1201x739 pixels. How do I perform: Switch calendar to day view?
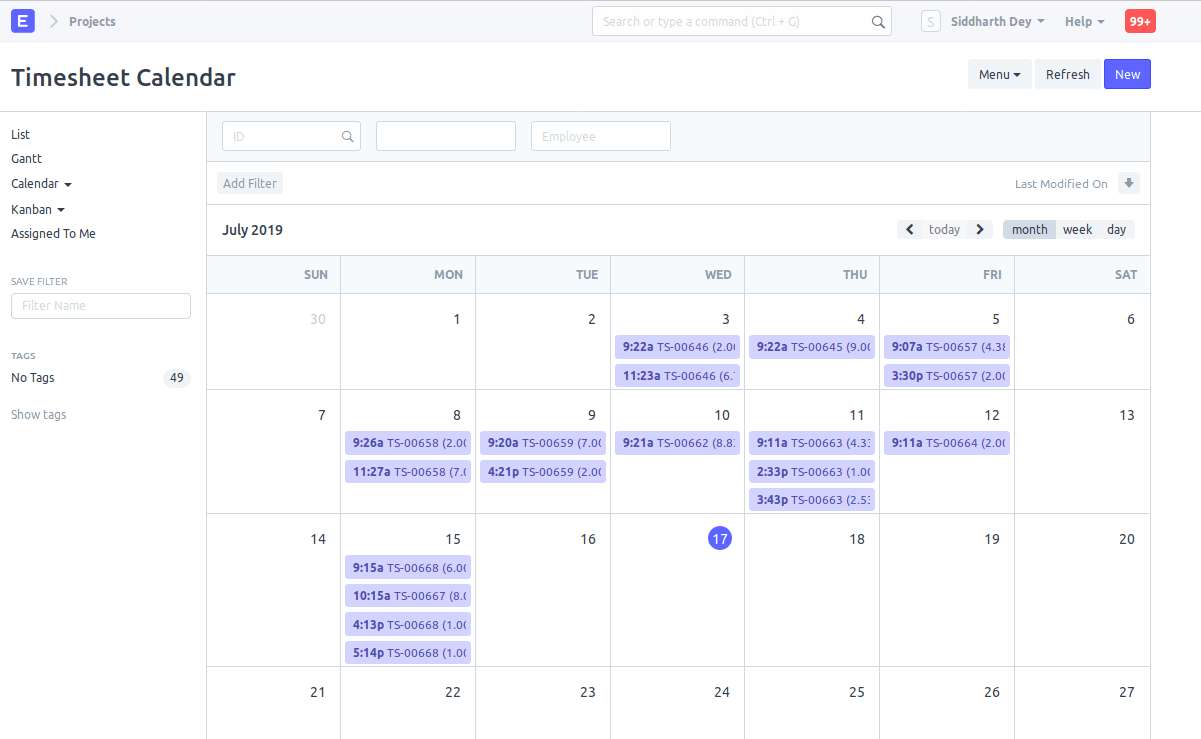click(1116, 230)
